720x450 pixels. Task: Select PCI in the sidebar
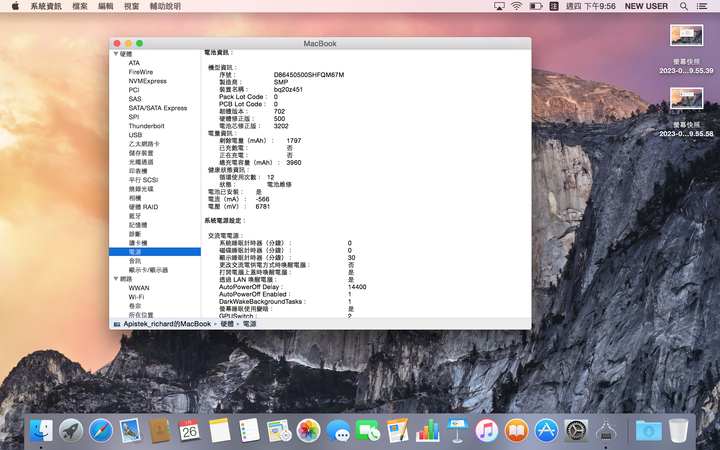click(x=134, y=90)
